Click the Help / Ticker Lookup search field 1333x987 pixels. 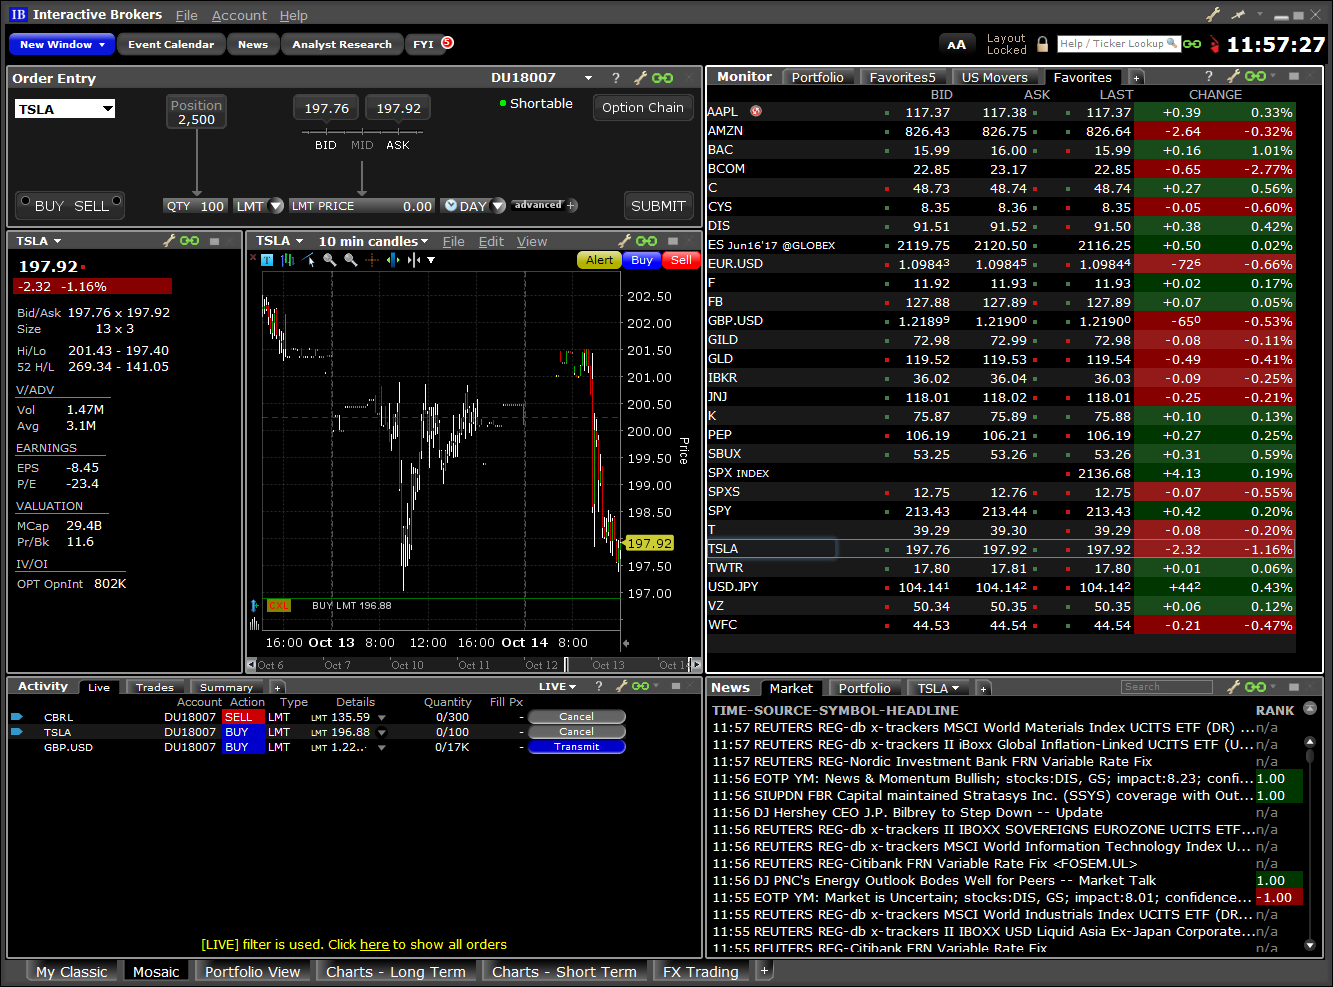click(x=1118, y=44)
